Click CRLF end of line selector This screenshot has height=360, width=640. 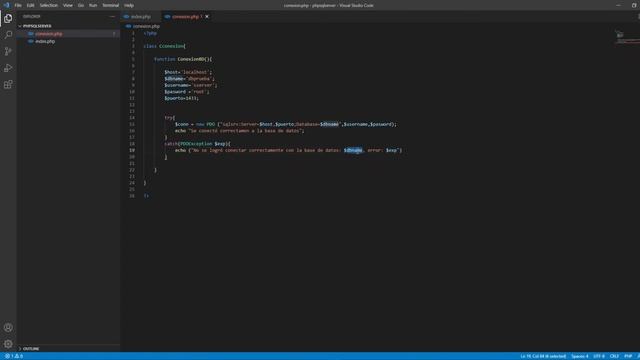614,356
